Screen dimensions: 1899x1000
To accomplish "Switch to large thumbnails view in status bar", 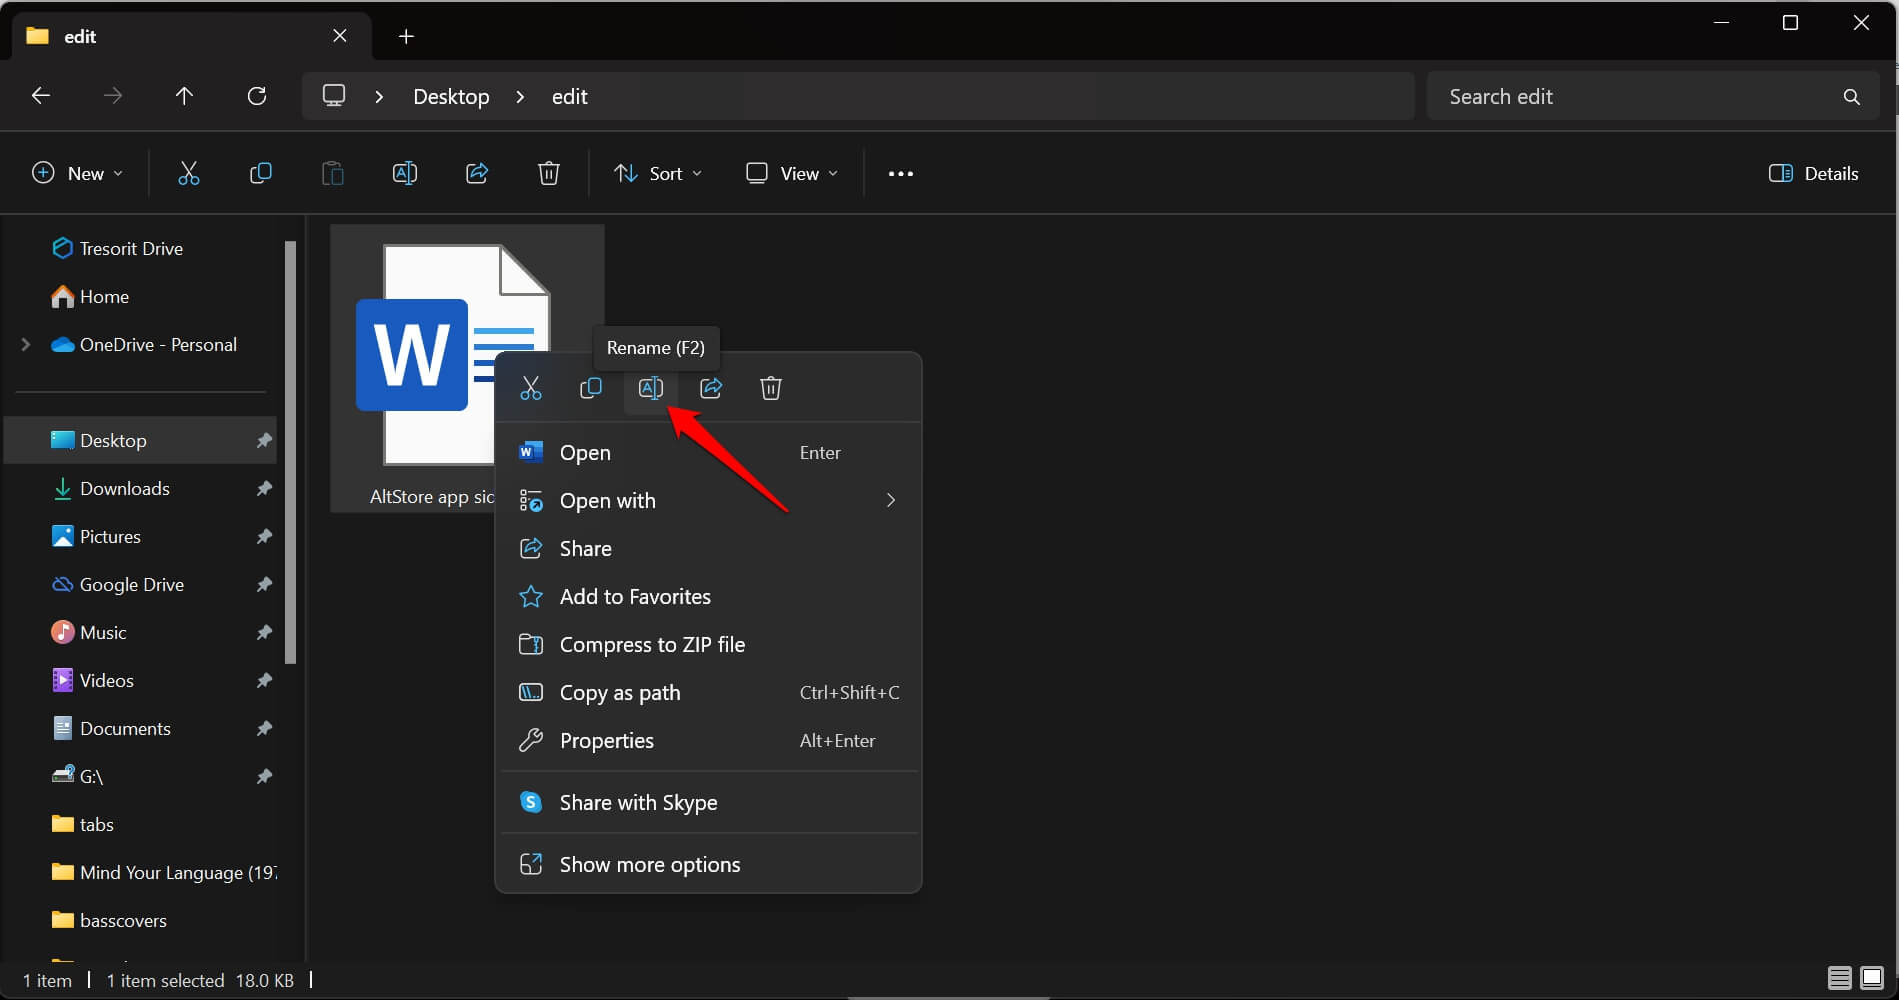I will [1871, 978].
